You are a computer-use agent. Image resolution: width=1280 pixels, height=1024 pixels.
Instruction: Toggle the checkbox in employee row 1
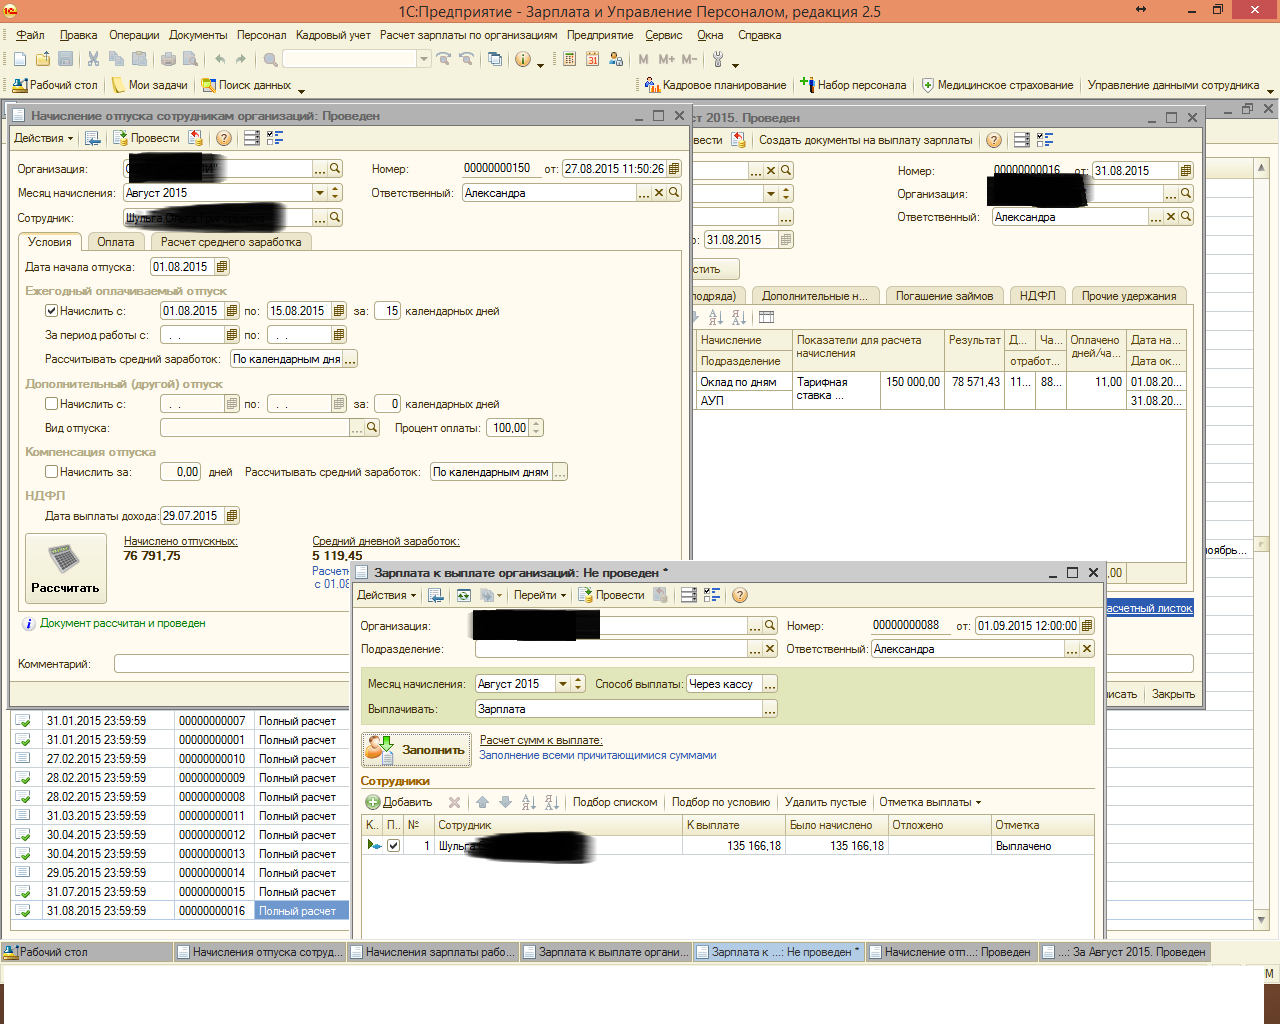tap(394, 846)
